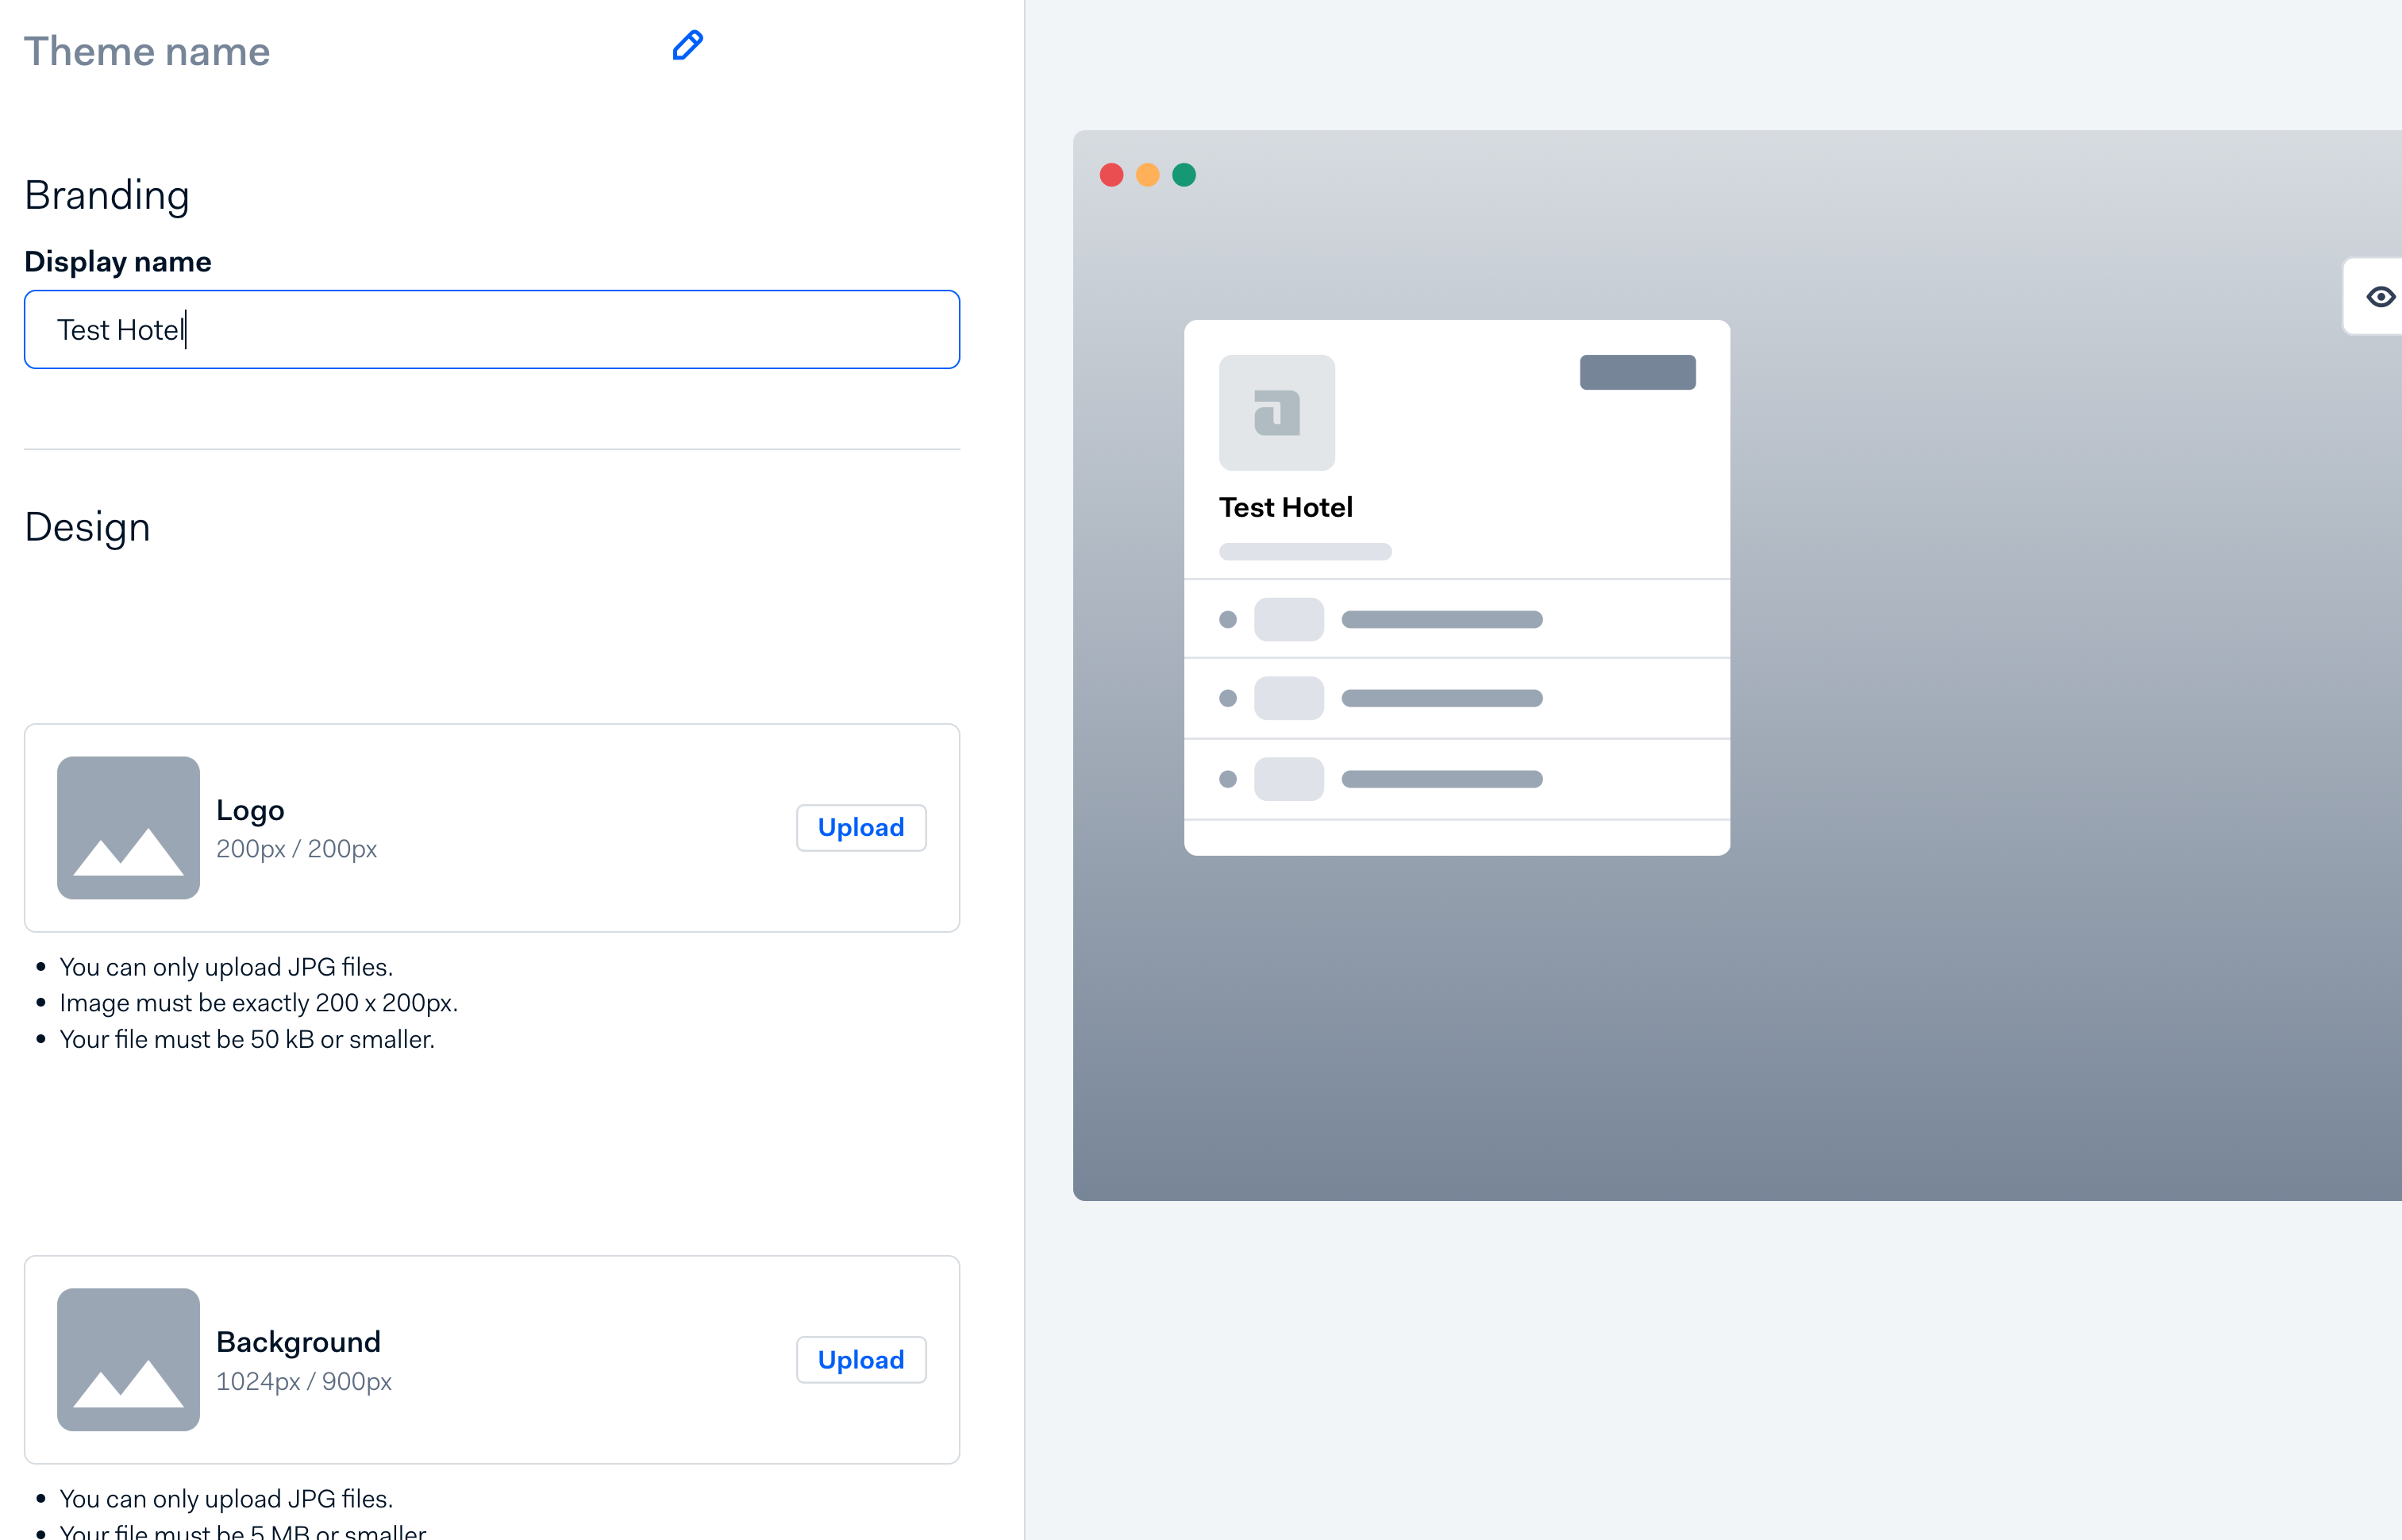The image size is (2402, 1540).
Task: Upload a background image
Action: tap(860, 1359)
